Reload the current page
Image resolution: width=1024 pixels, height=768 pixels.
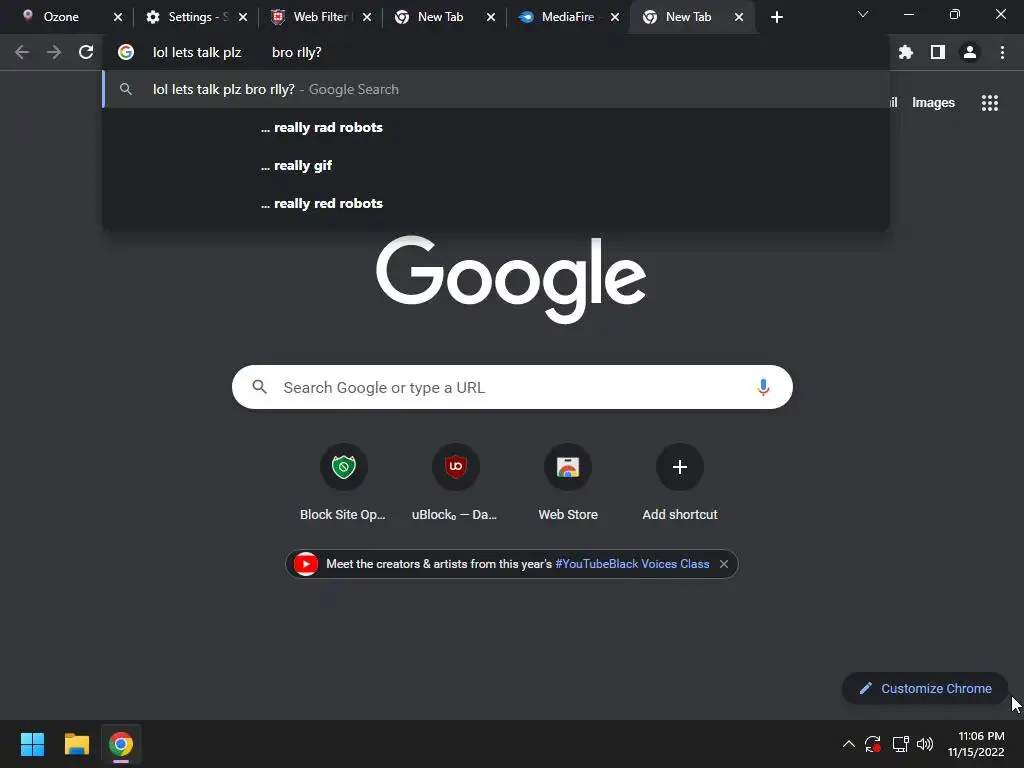pos(86,52)
